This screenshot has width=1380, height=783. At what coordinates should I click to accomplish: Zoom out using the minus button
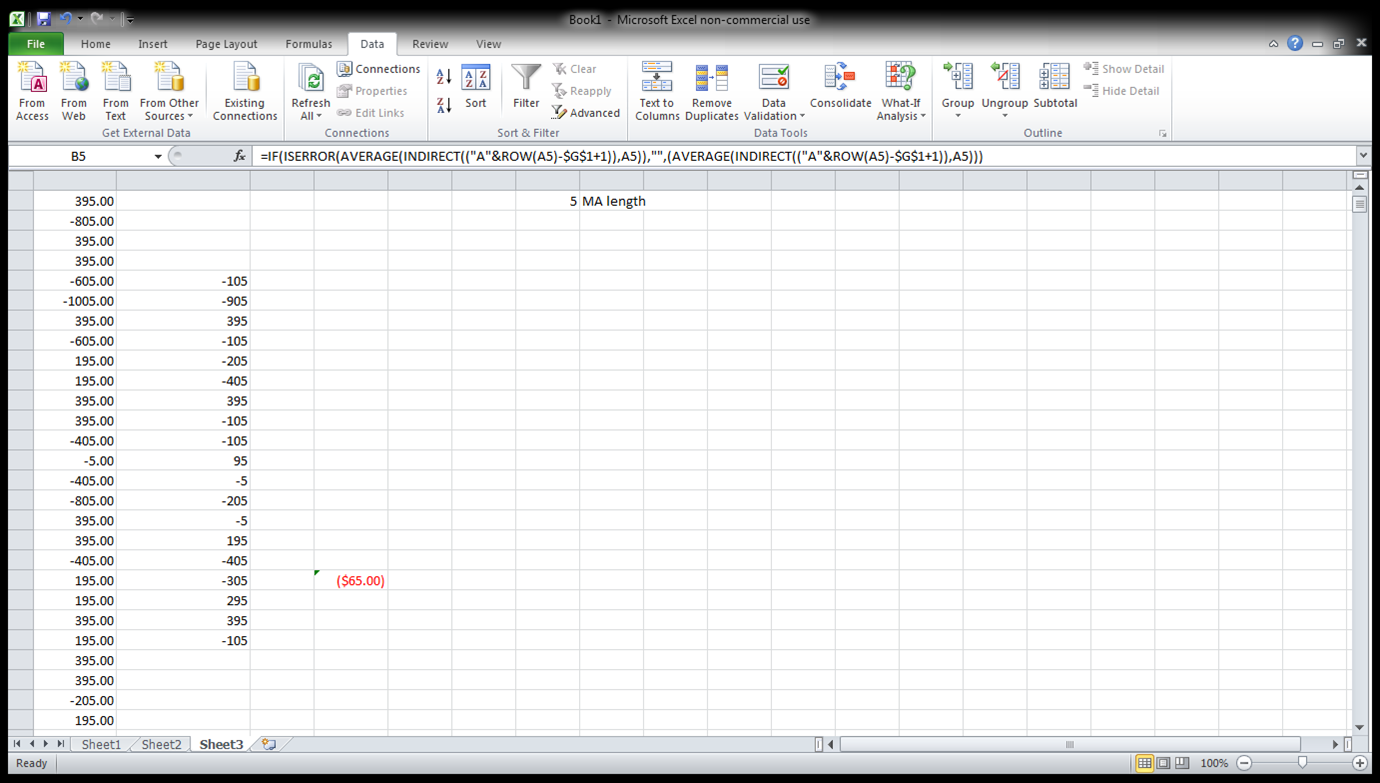1245,763
